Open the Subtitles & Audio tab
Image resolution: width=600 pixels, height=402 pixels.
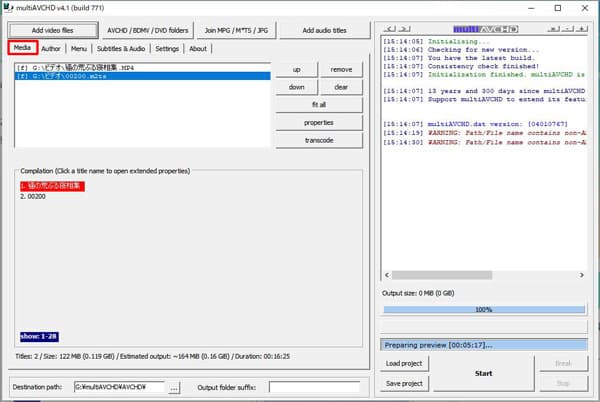coord(121,48)
